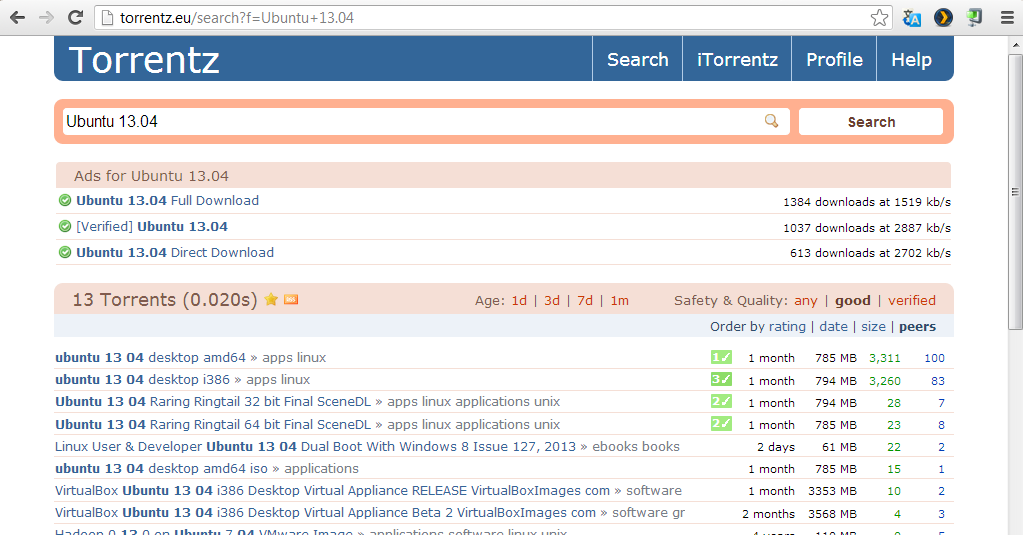This screenshot has height=535, width=1023.
Task: Click green check icon beside Direct Download ad
Action: (65, 252)
